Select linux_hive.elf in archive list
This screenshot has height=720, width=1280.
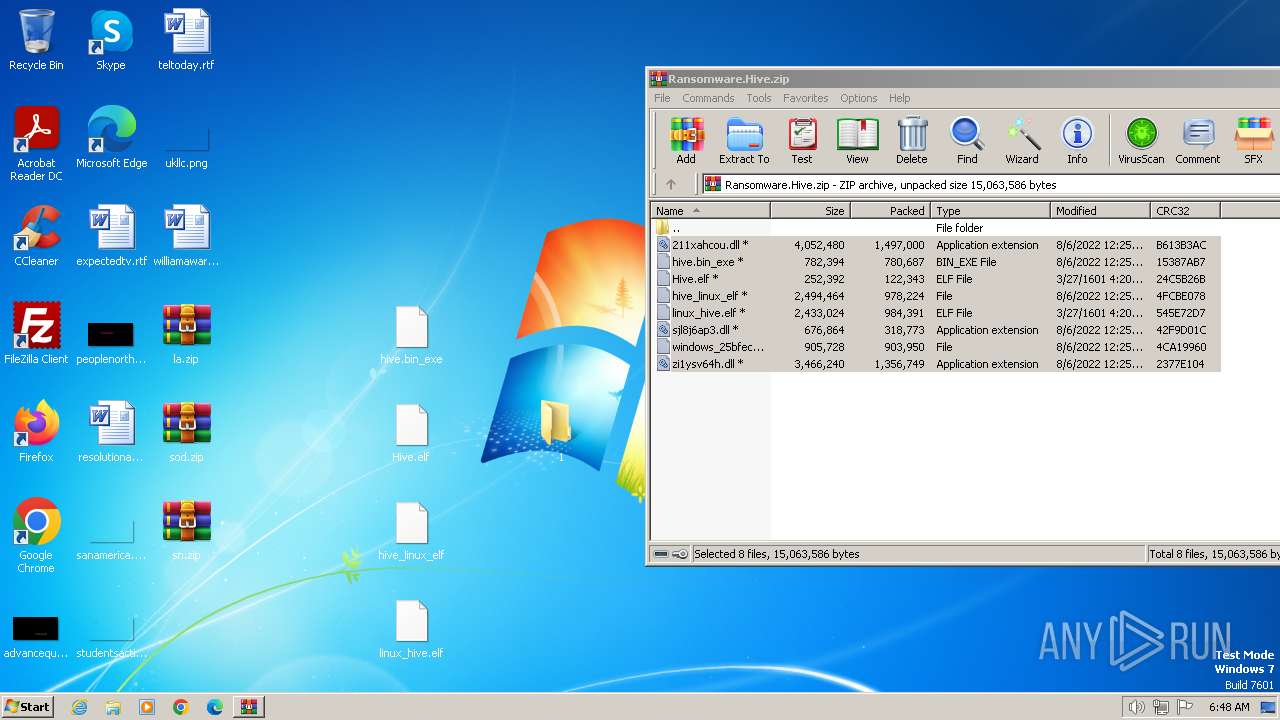point(937,313)
